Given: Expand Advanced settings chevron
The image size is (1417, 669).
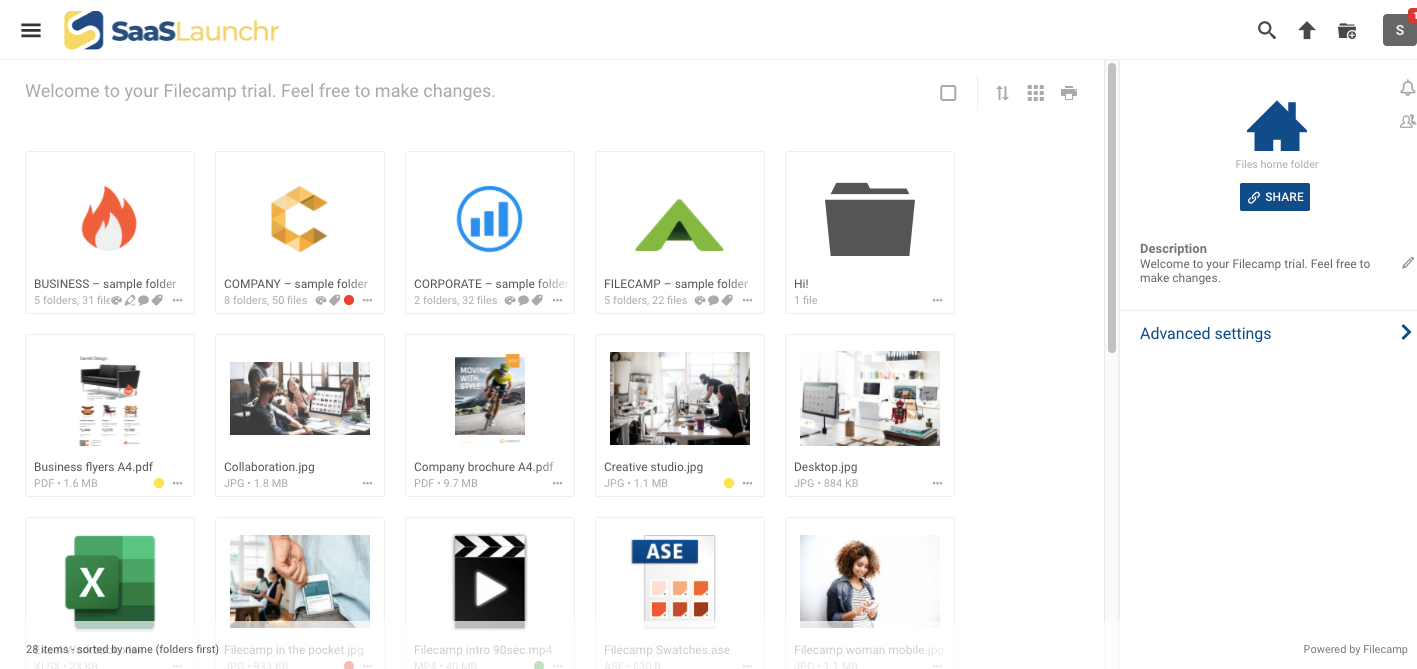Looking at the screenshot, I should (x=1405, y=333).
